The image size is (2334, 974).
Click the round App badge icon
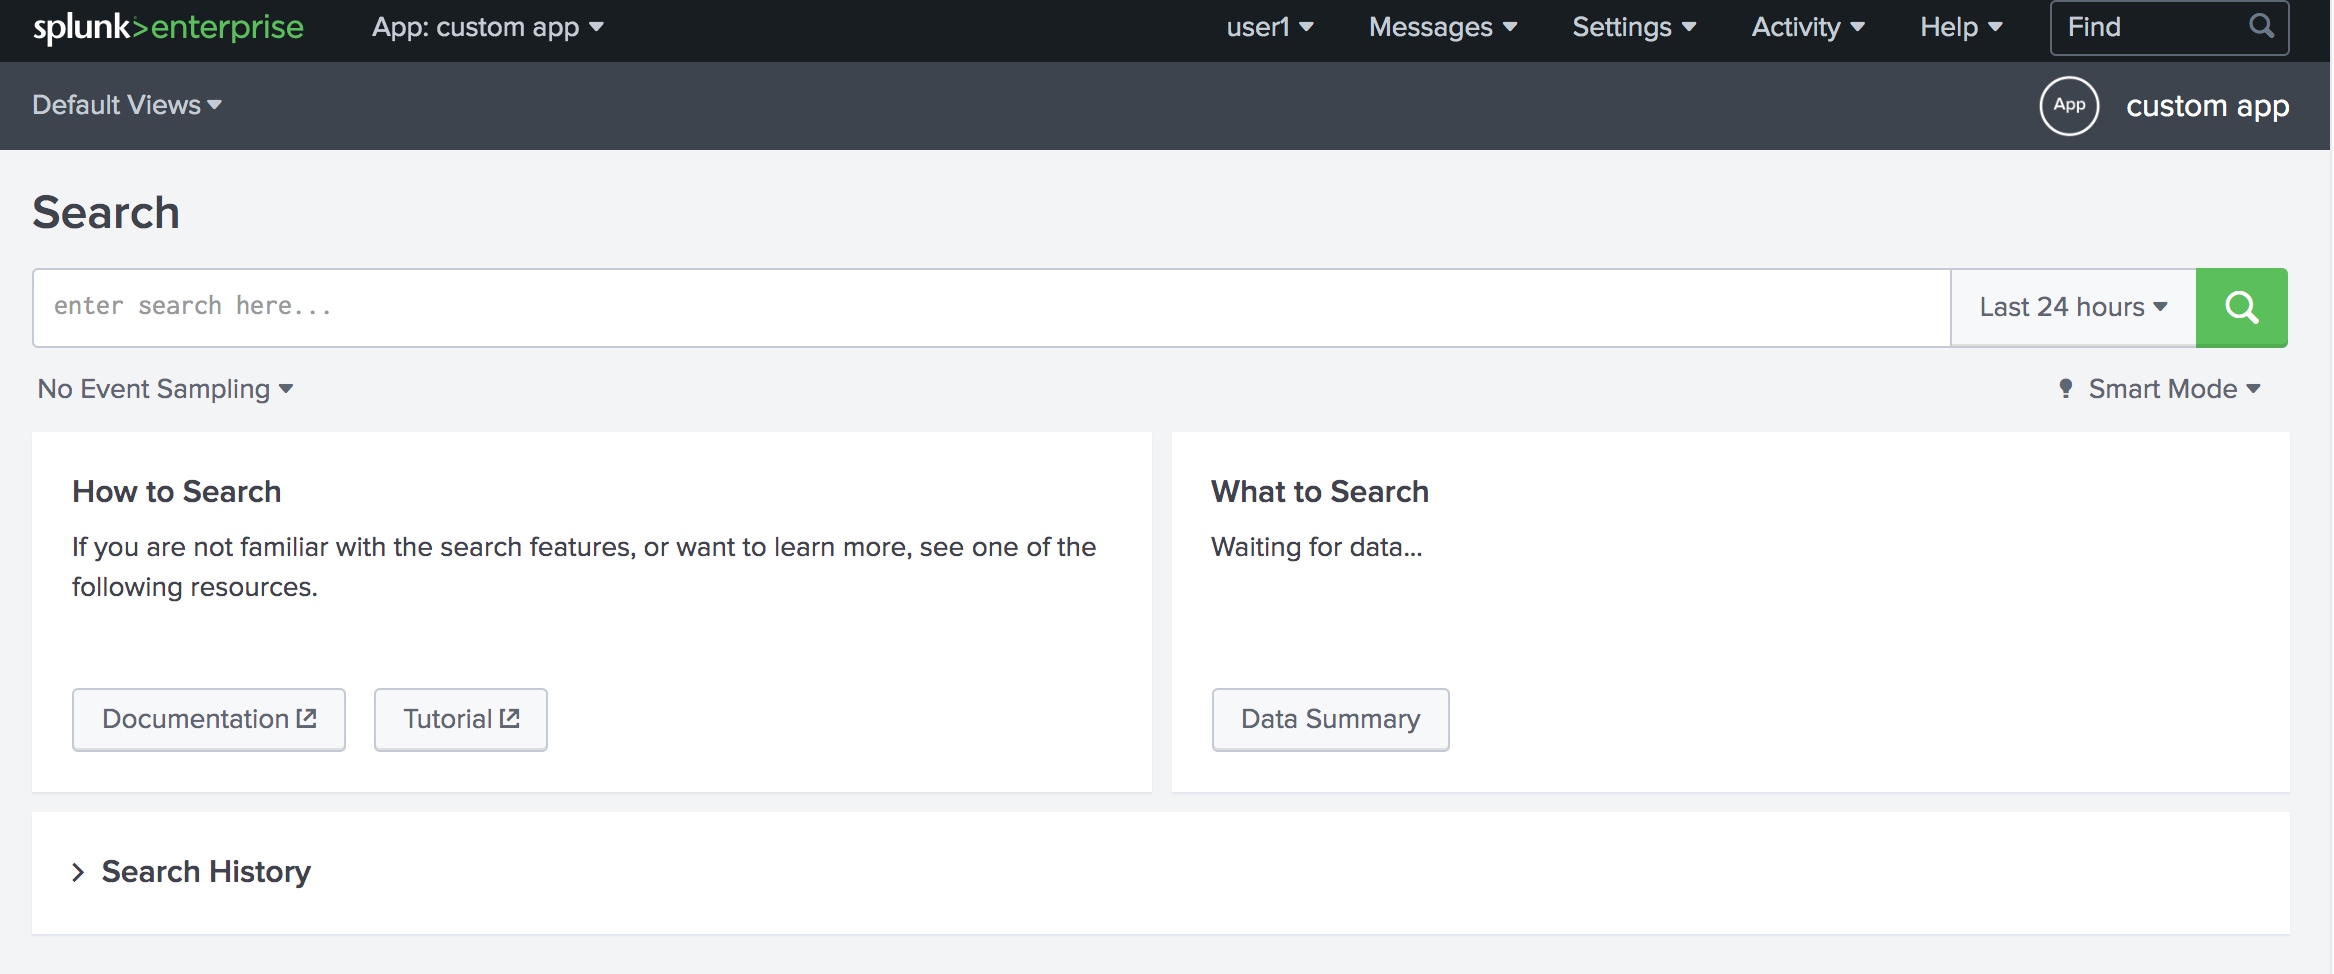[x=2069, y=105]
